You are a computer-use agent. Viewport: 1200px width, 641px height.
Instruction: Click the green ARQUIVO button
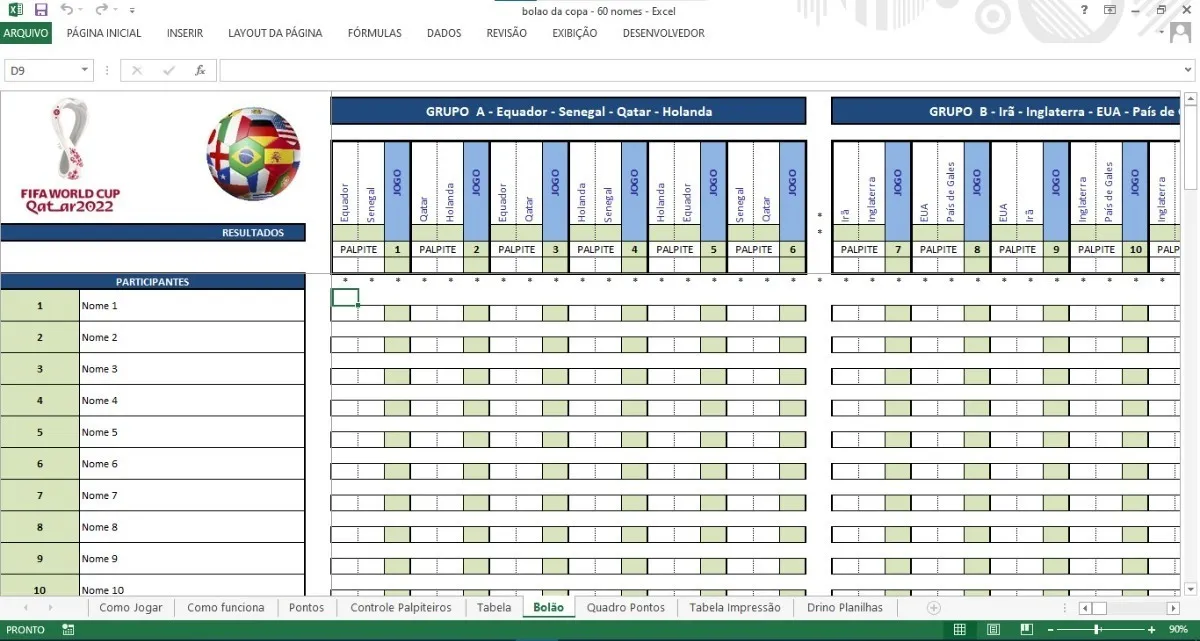tap(26, 33)
